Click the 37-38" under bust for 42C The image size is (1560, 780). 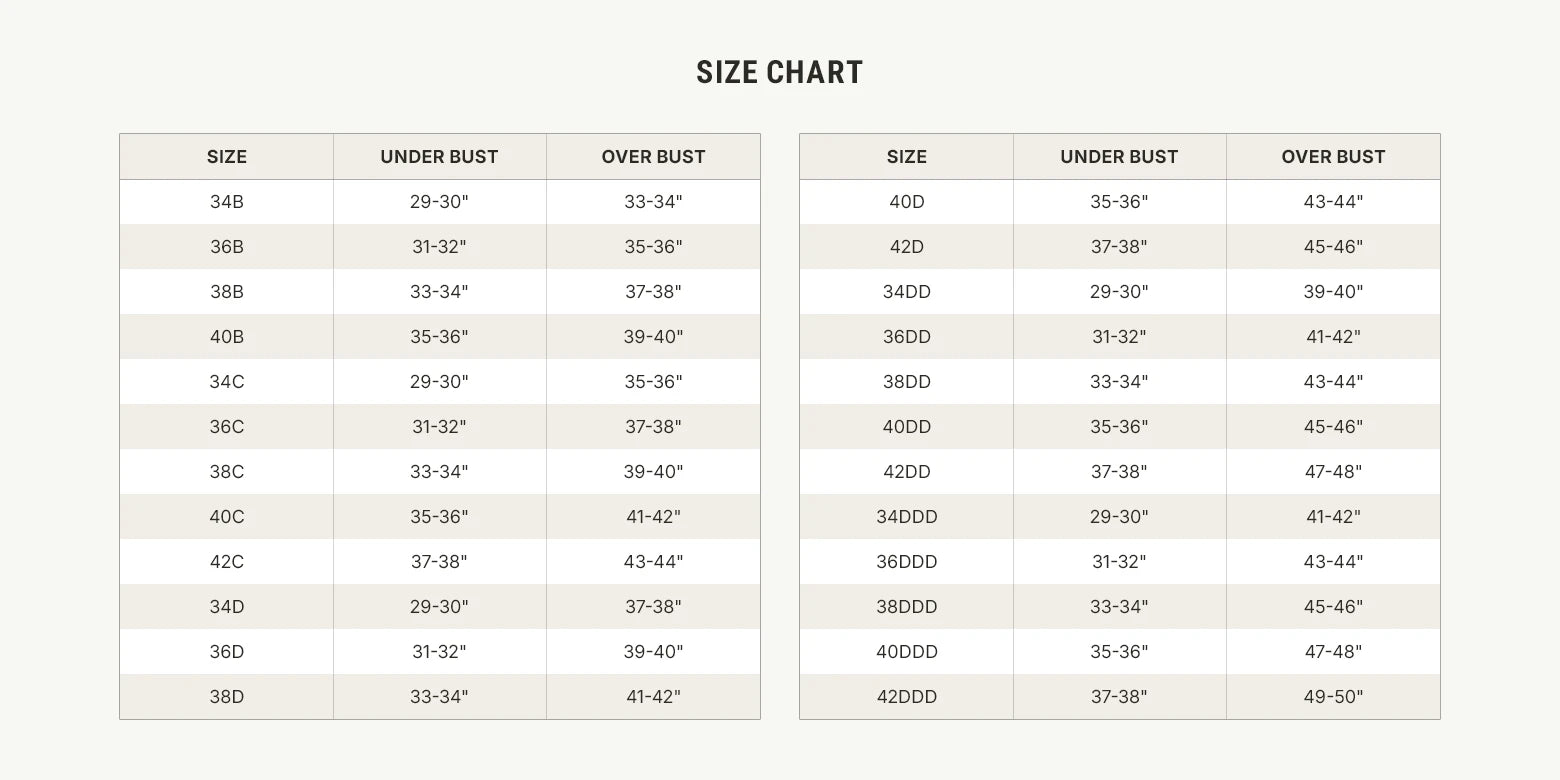click(439, 562)
